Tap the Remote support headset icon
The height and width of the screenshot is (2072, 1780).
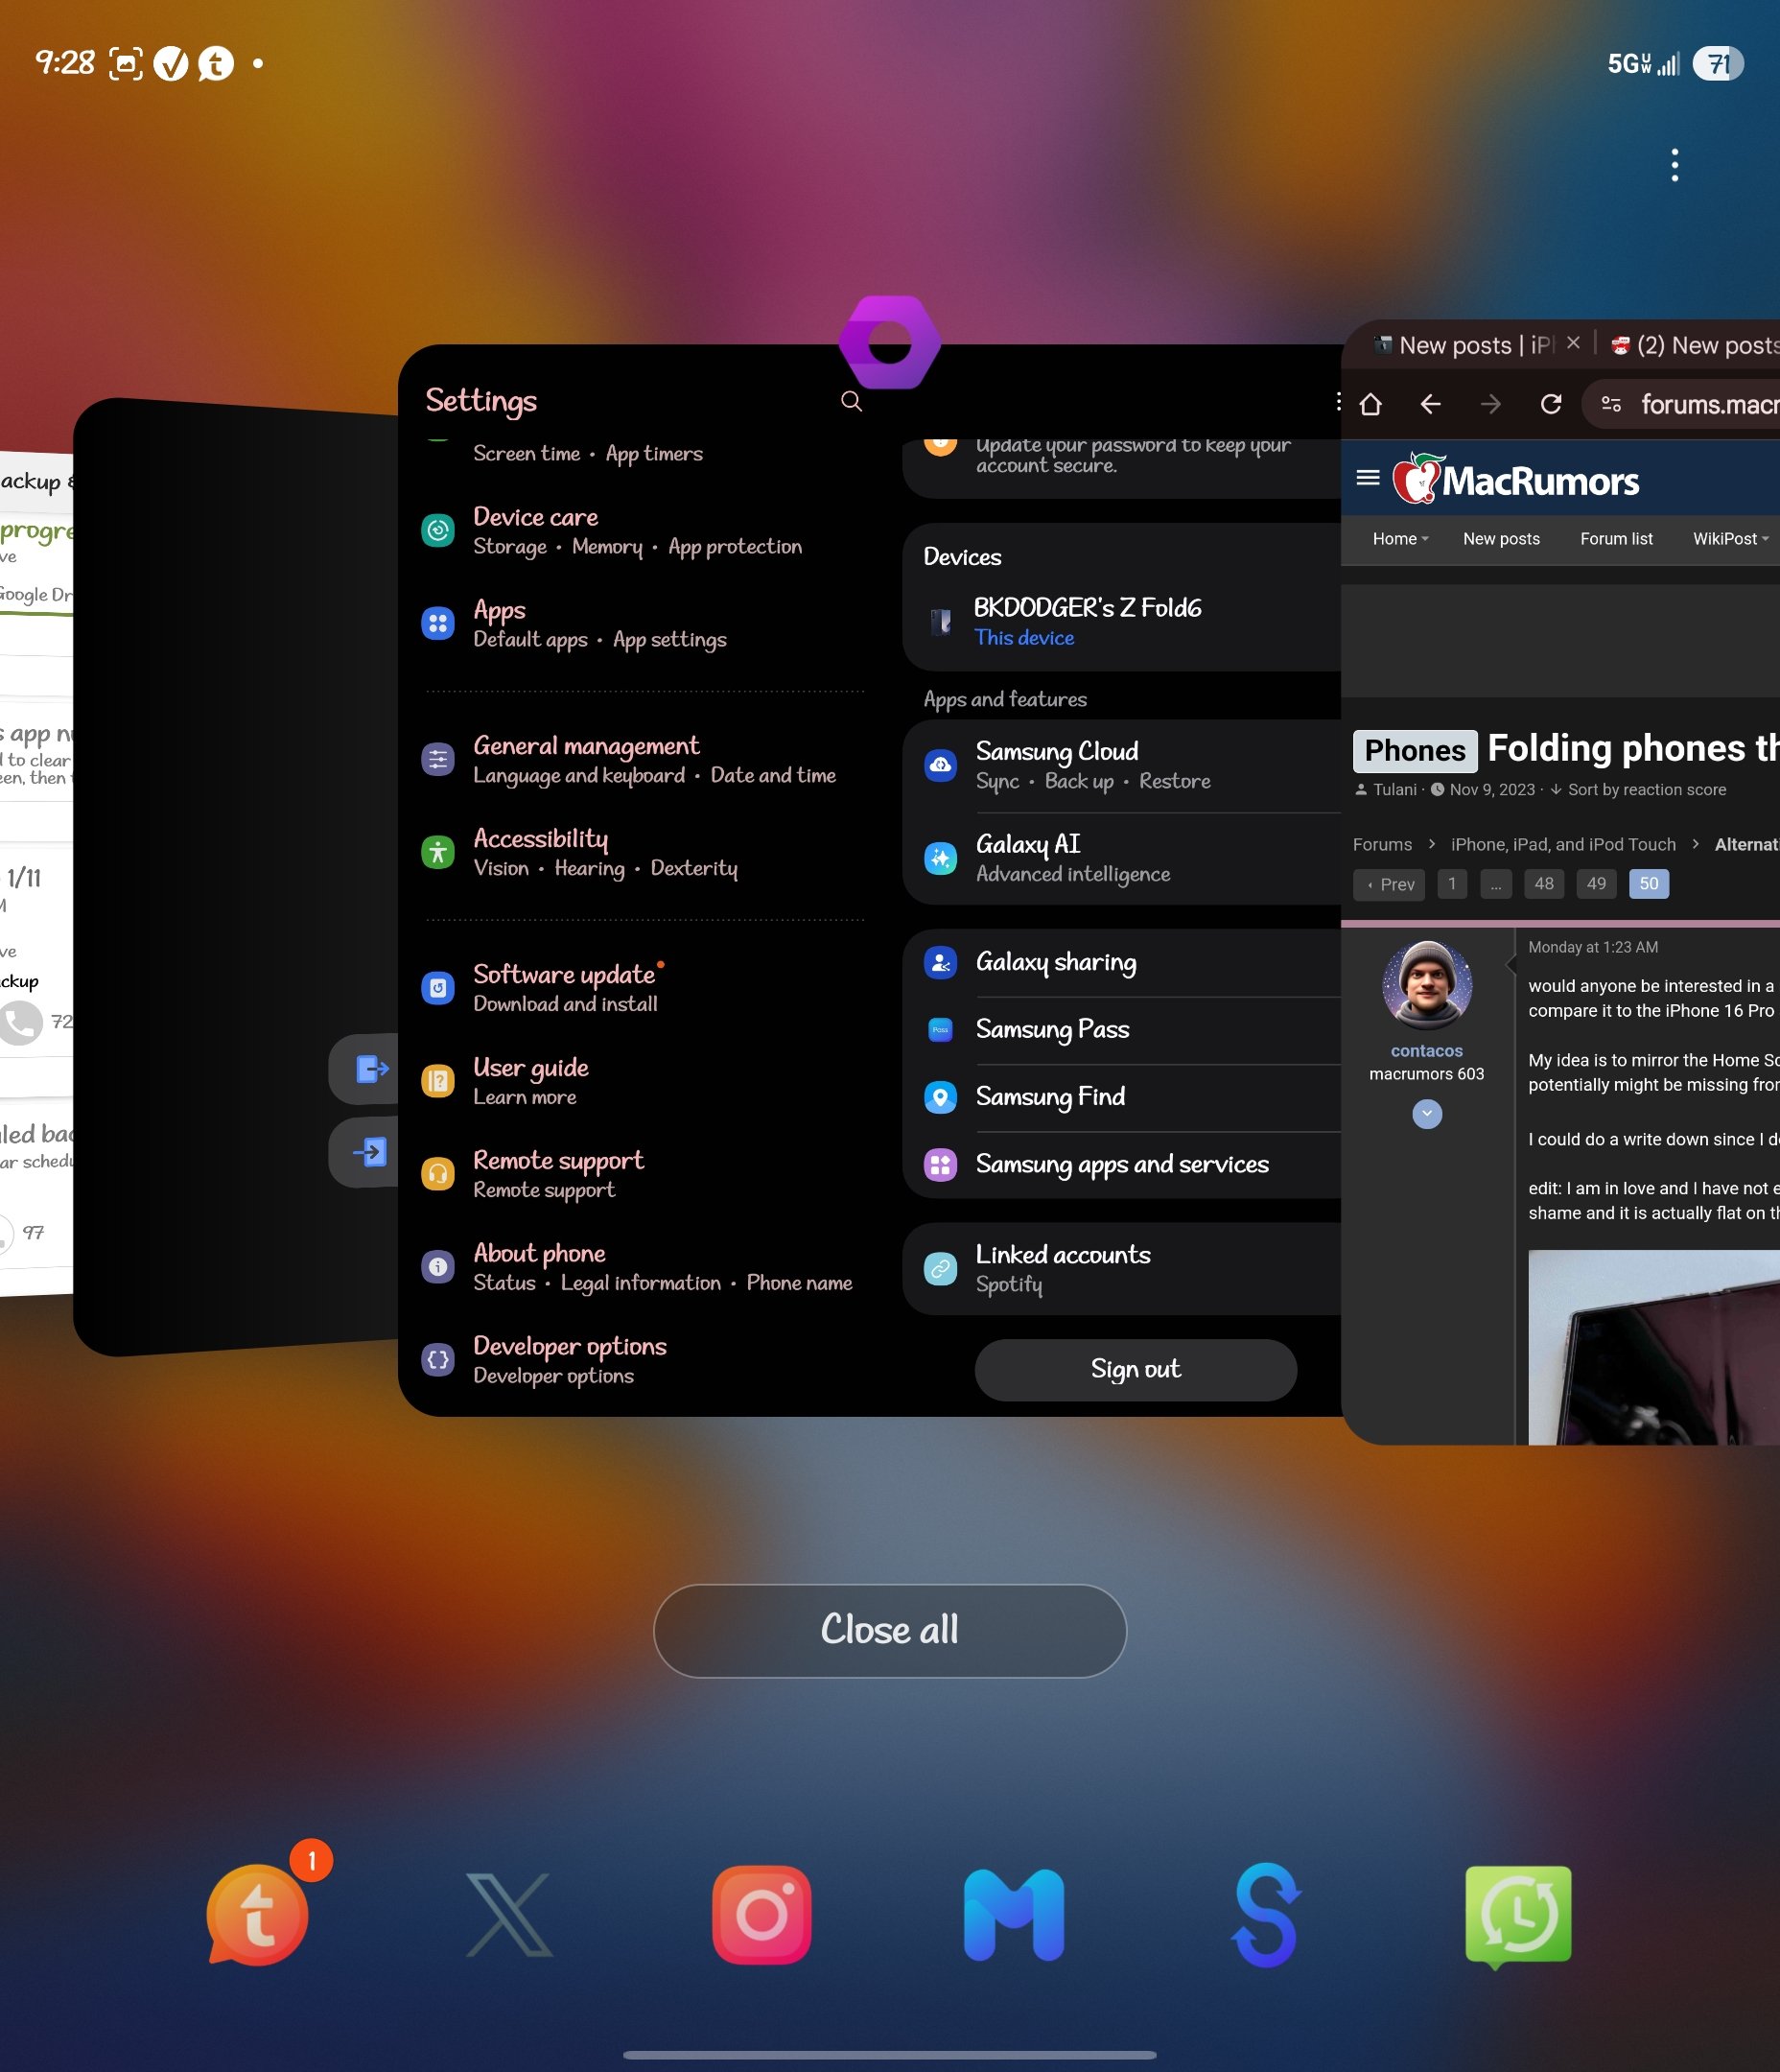click(x=438, y=1174)
